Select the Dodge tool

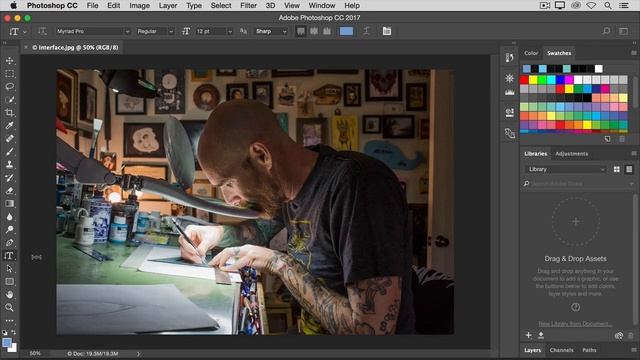pyautogui.click(x=9, y=229)
